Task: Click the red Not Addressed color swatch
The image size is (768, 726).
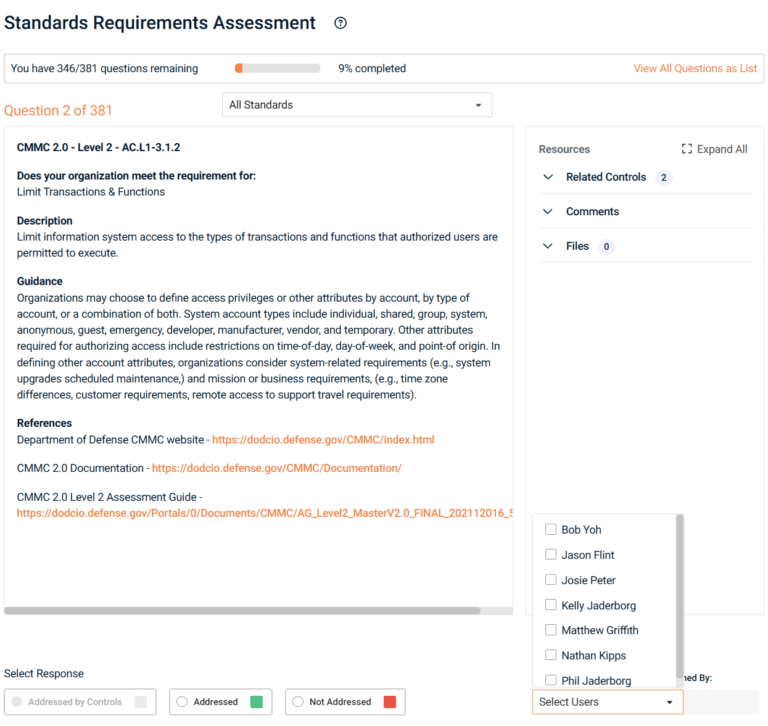Action: click(x=390, y=702)
